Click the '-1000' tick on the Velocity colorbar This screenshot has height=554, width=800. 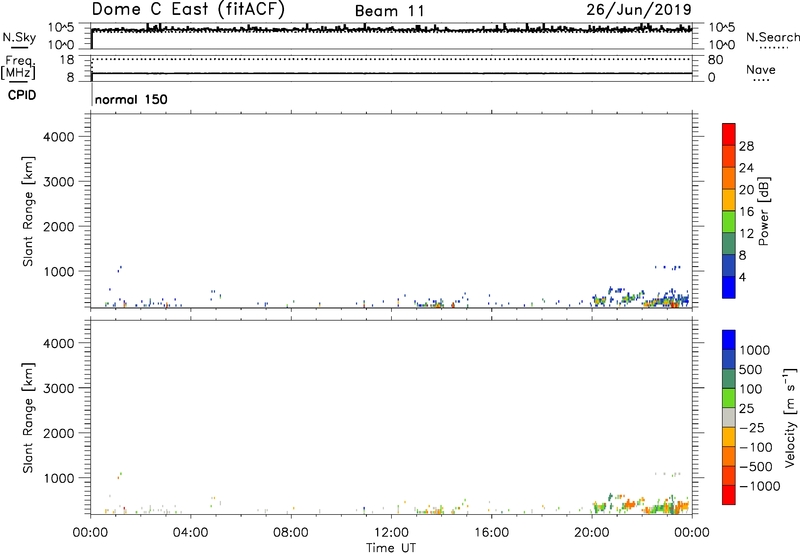coord(759,486)
